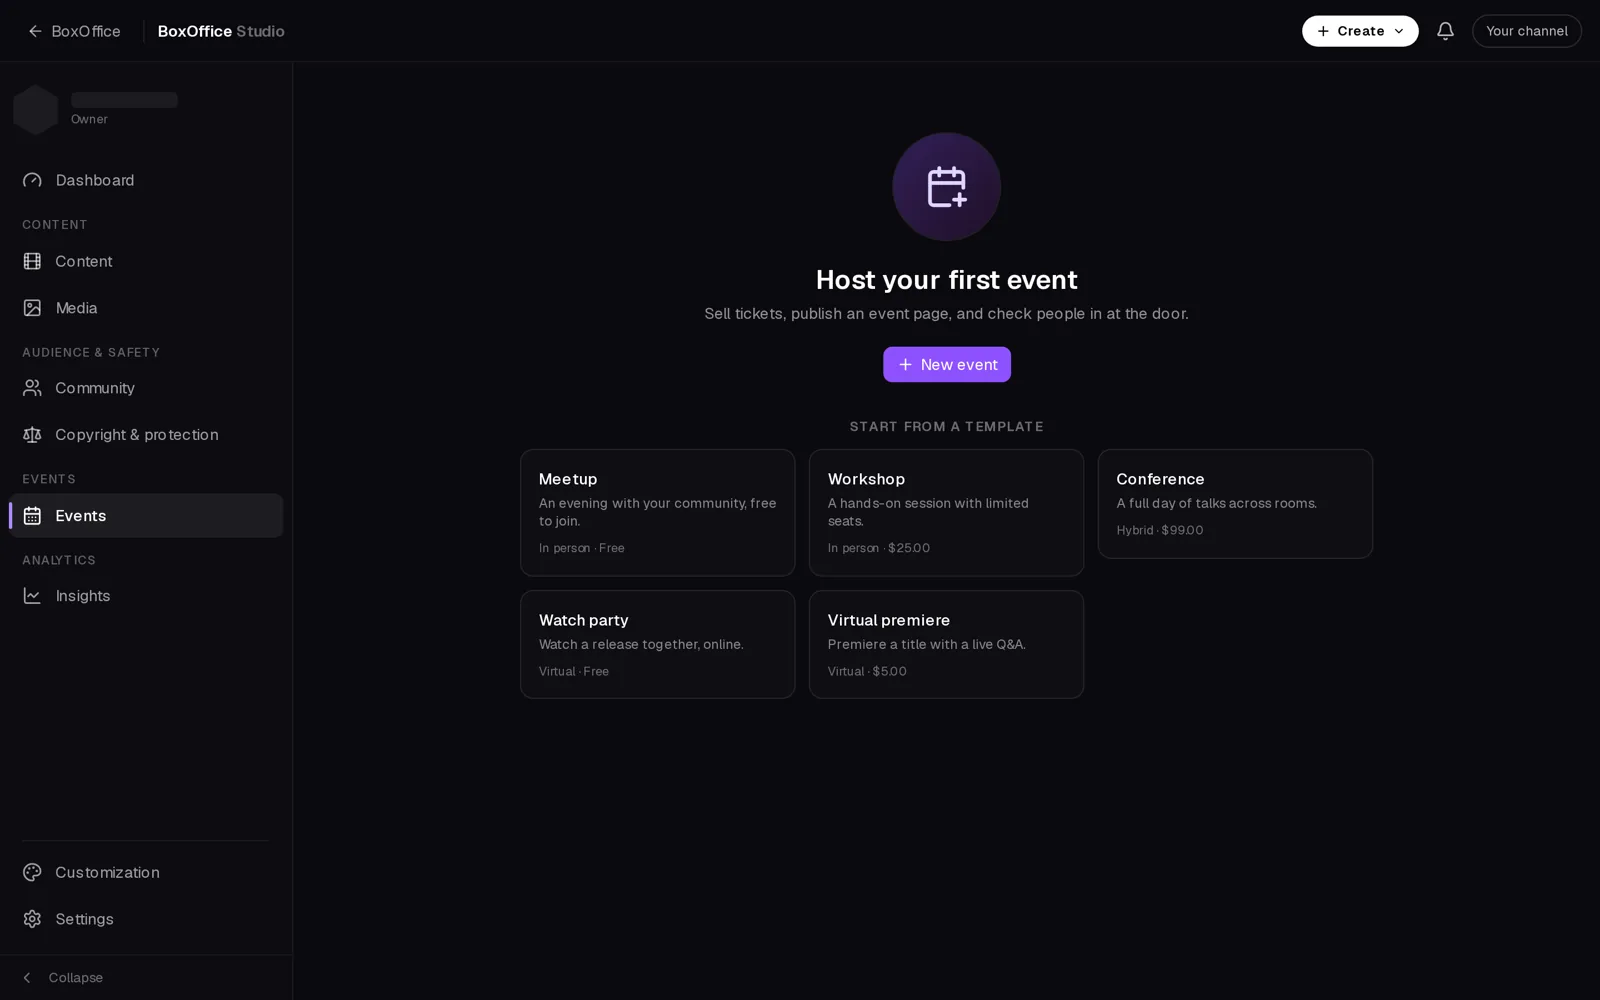
Task: Select Media in the sidebar
Action: (x=146, y=308)
